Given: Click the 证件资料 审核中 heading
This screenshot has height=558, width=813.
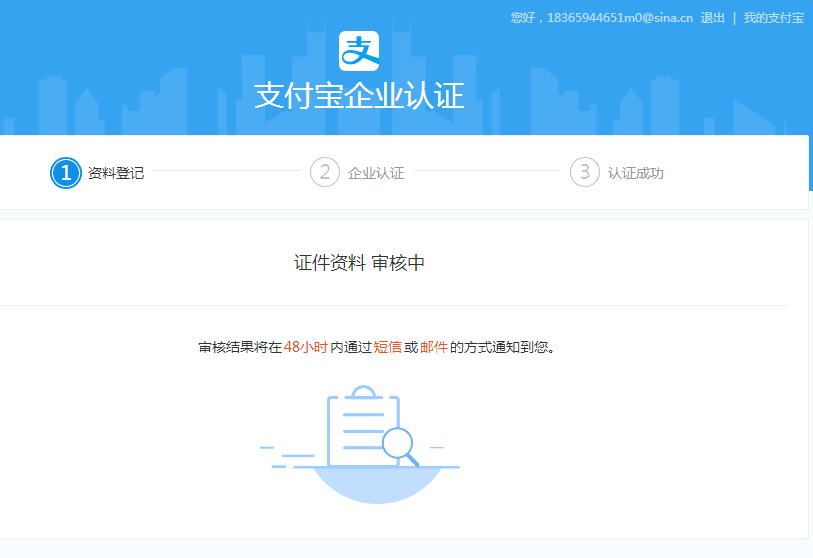Looking at the screenshot, I should 359,263.
